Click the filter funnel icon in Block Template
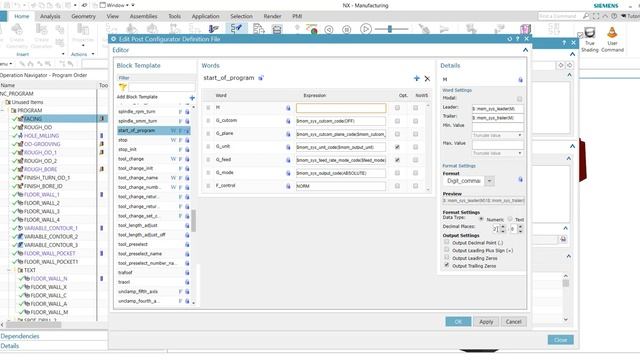The image size is (640, 360). [x=122, y=87]
